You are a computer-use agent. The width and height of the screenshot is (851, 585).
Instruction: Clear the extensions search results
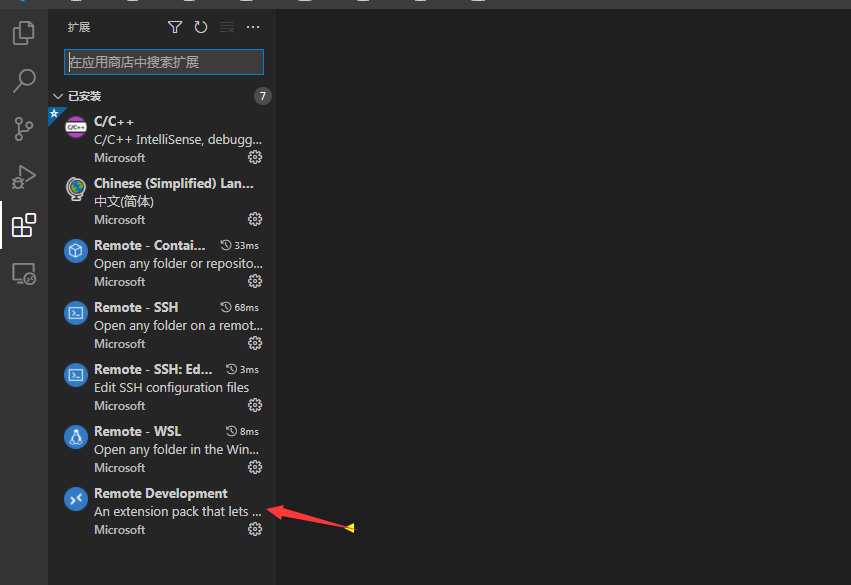226,27
